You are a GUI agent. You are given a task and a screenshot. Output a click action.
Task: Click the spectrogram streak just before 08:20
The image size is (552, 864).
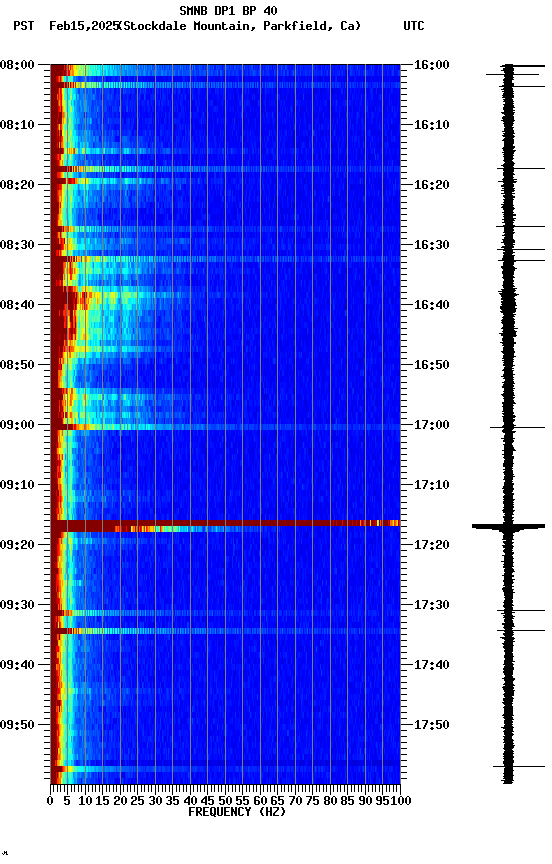coord(225,169)
